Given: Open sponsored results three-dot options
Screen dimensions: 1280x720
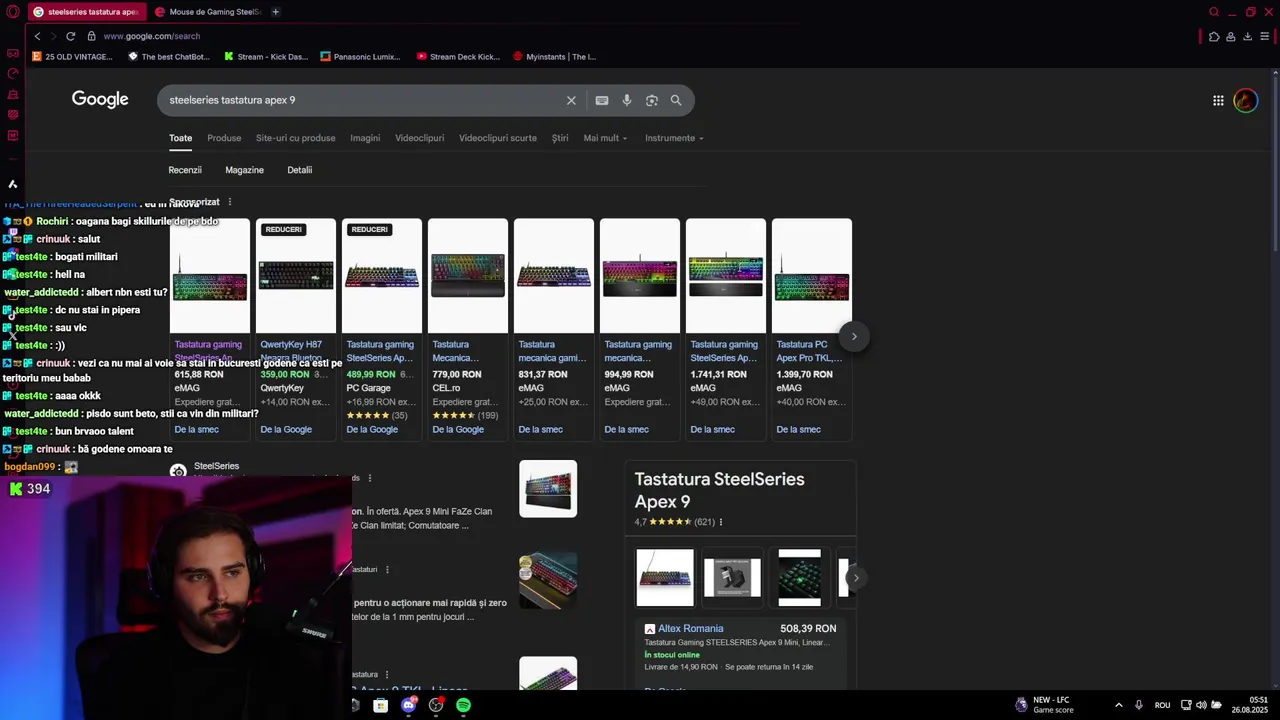Looking at the screenshot, I should pyautogui.click(x=229, y=202).
